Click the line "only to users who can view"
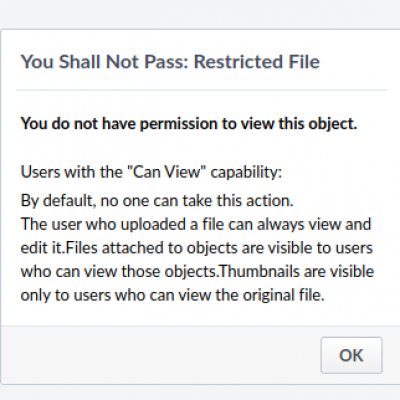The width and height of the screenshot is (400, 400). pos(173,295)
